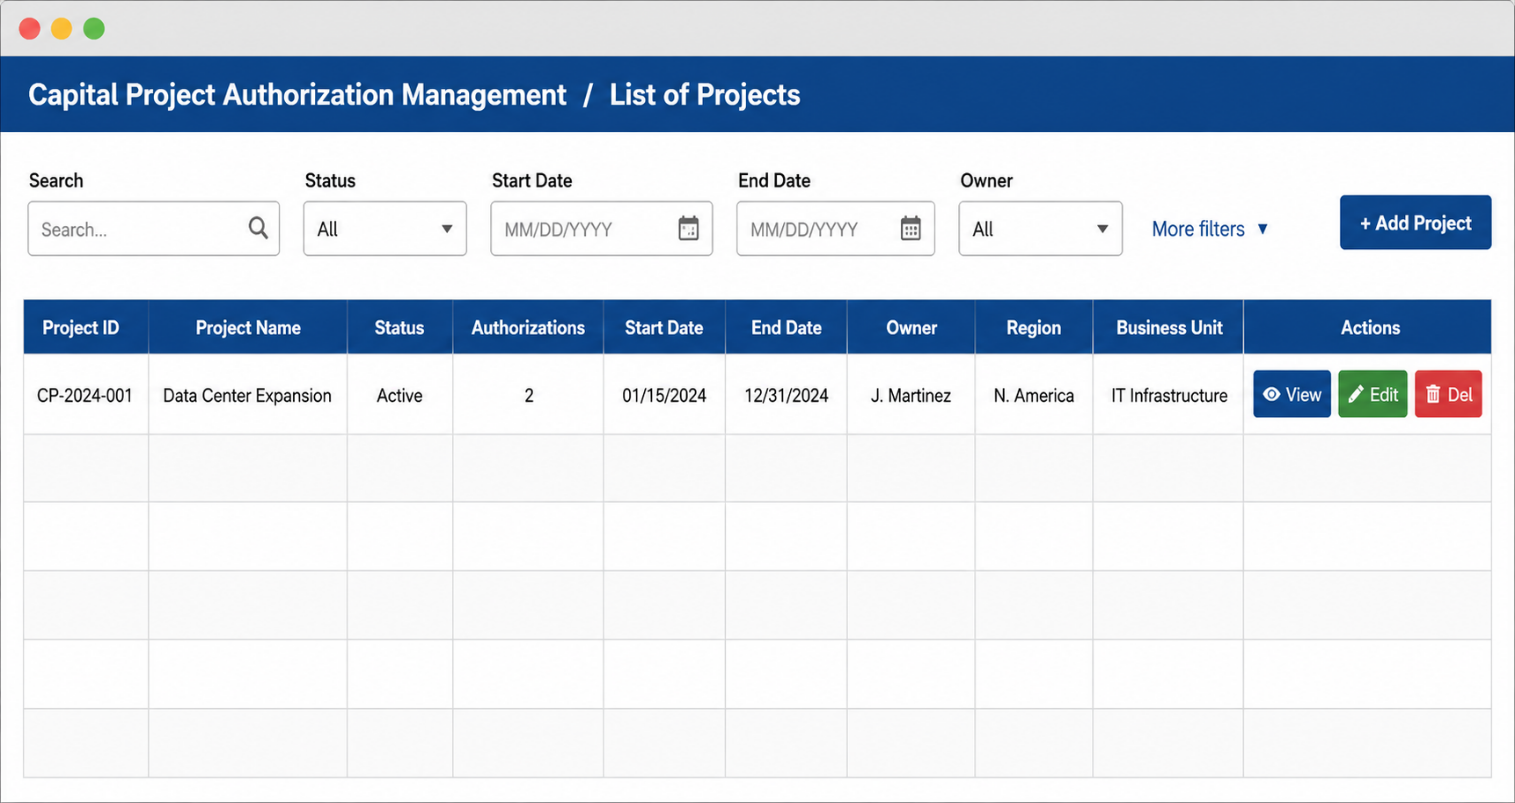Click the authorizations count 2 cell
This screenshot has height=803, width=1515.
(x=528, y=395)
